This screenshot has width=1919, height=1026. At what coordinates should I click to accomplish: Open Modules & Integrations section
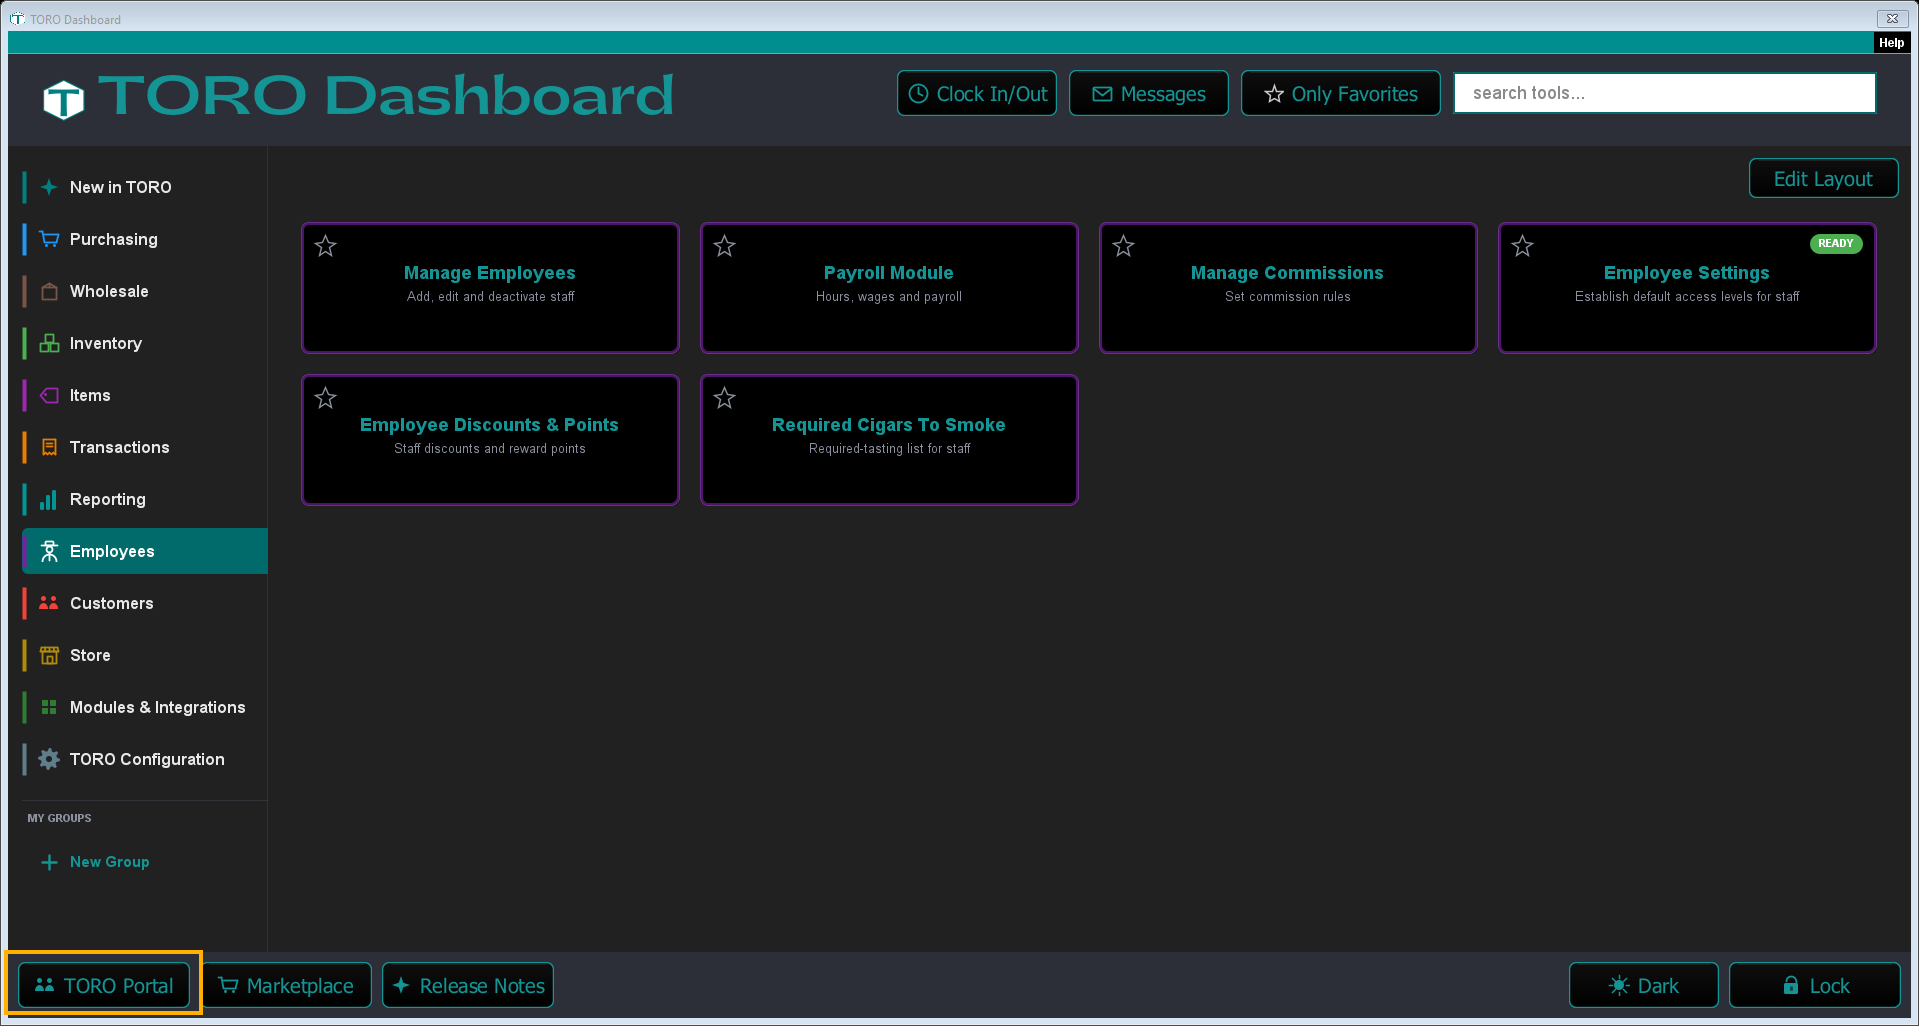click(x=145, y=707)
